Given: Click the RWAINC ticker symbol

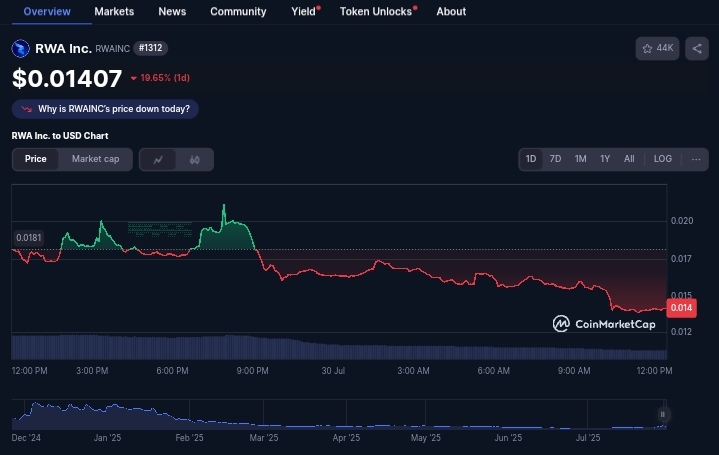Looking at the screenshot, I should (112, 49).
